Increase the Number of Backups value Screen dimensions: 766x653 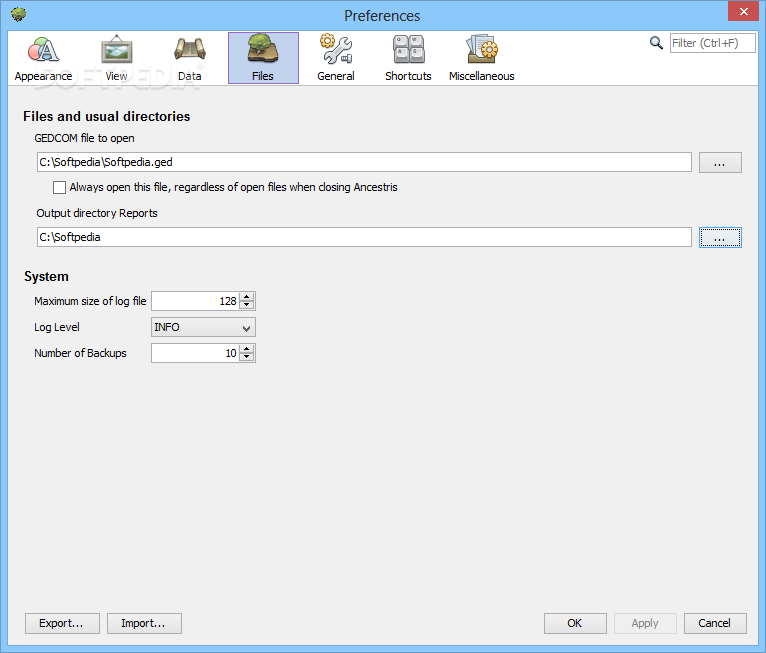(x=247, y=349)
